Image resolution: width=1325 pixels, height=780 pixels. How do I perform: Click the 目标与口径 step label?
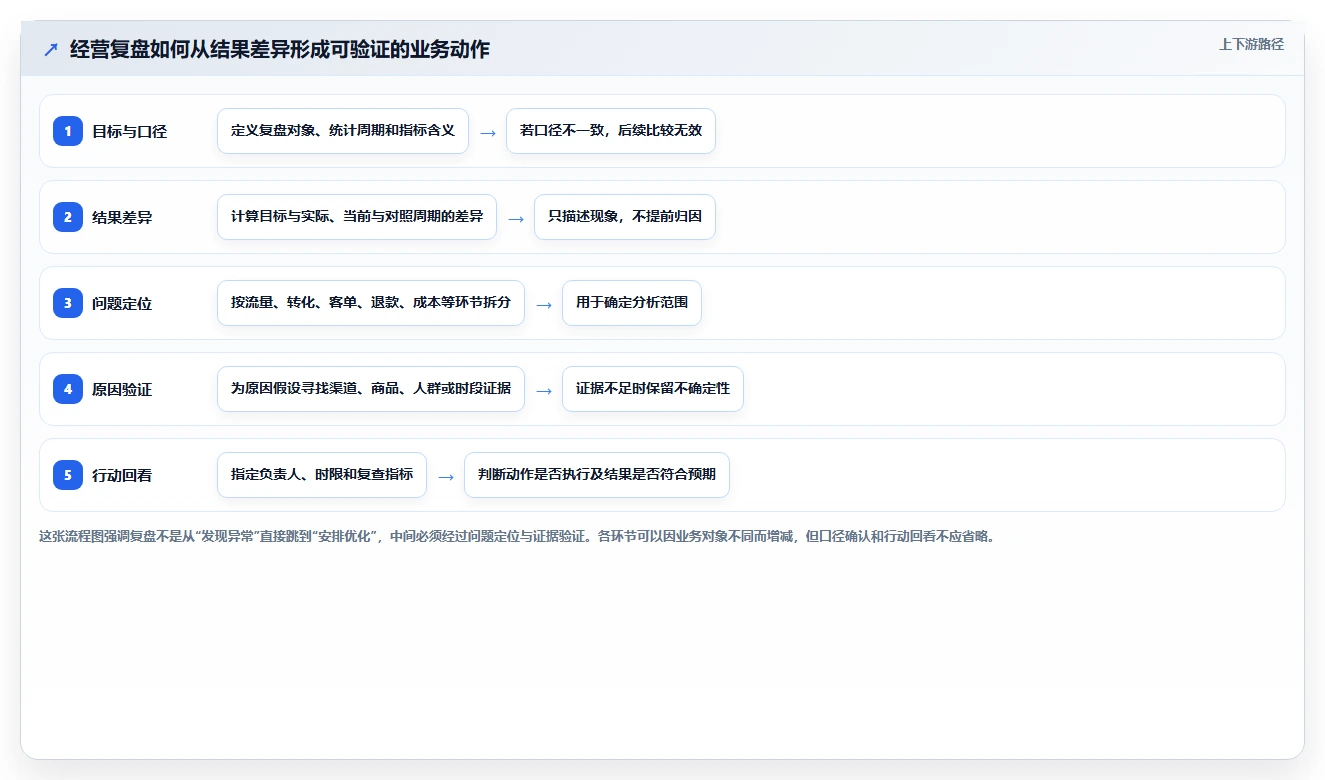point(129,131)
